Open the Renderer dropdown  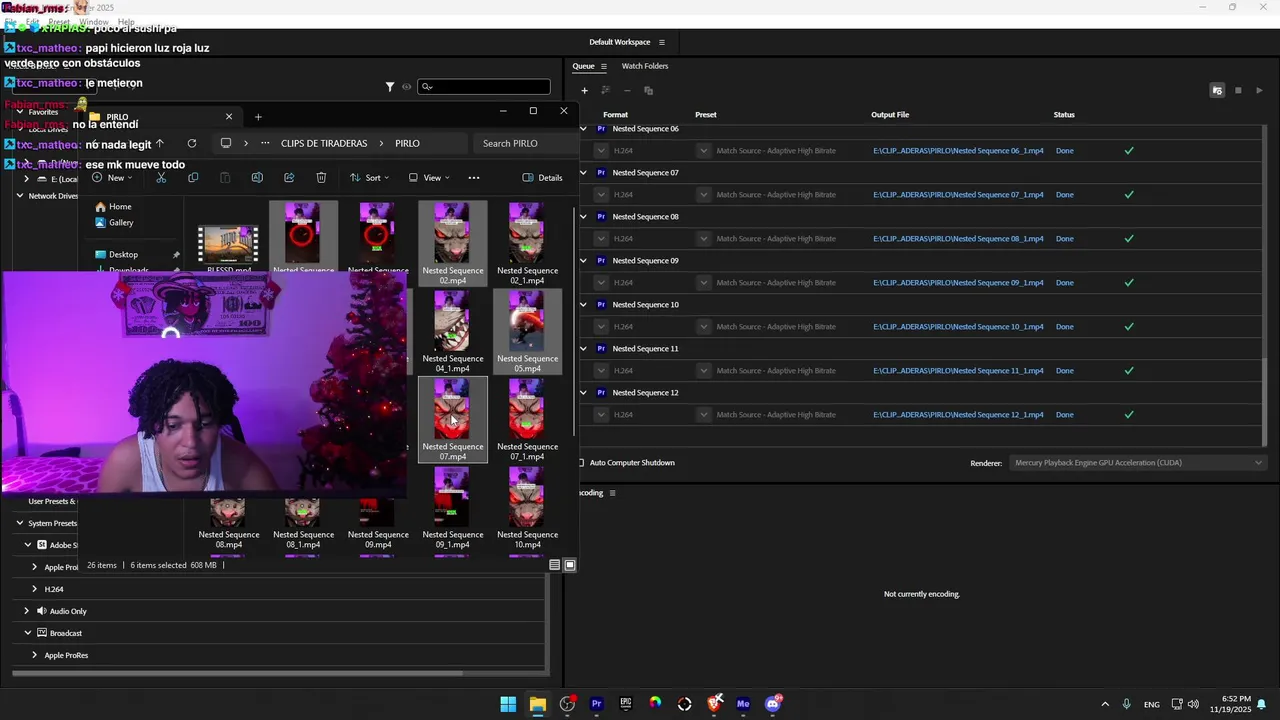pos(1139,463)
